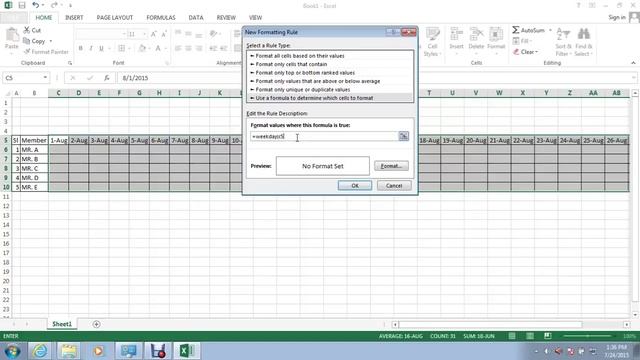Click the Undo arrow icon
The width and height of the screenshot is (640, 360).
[x=36, y=5]
